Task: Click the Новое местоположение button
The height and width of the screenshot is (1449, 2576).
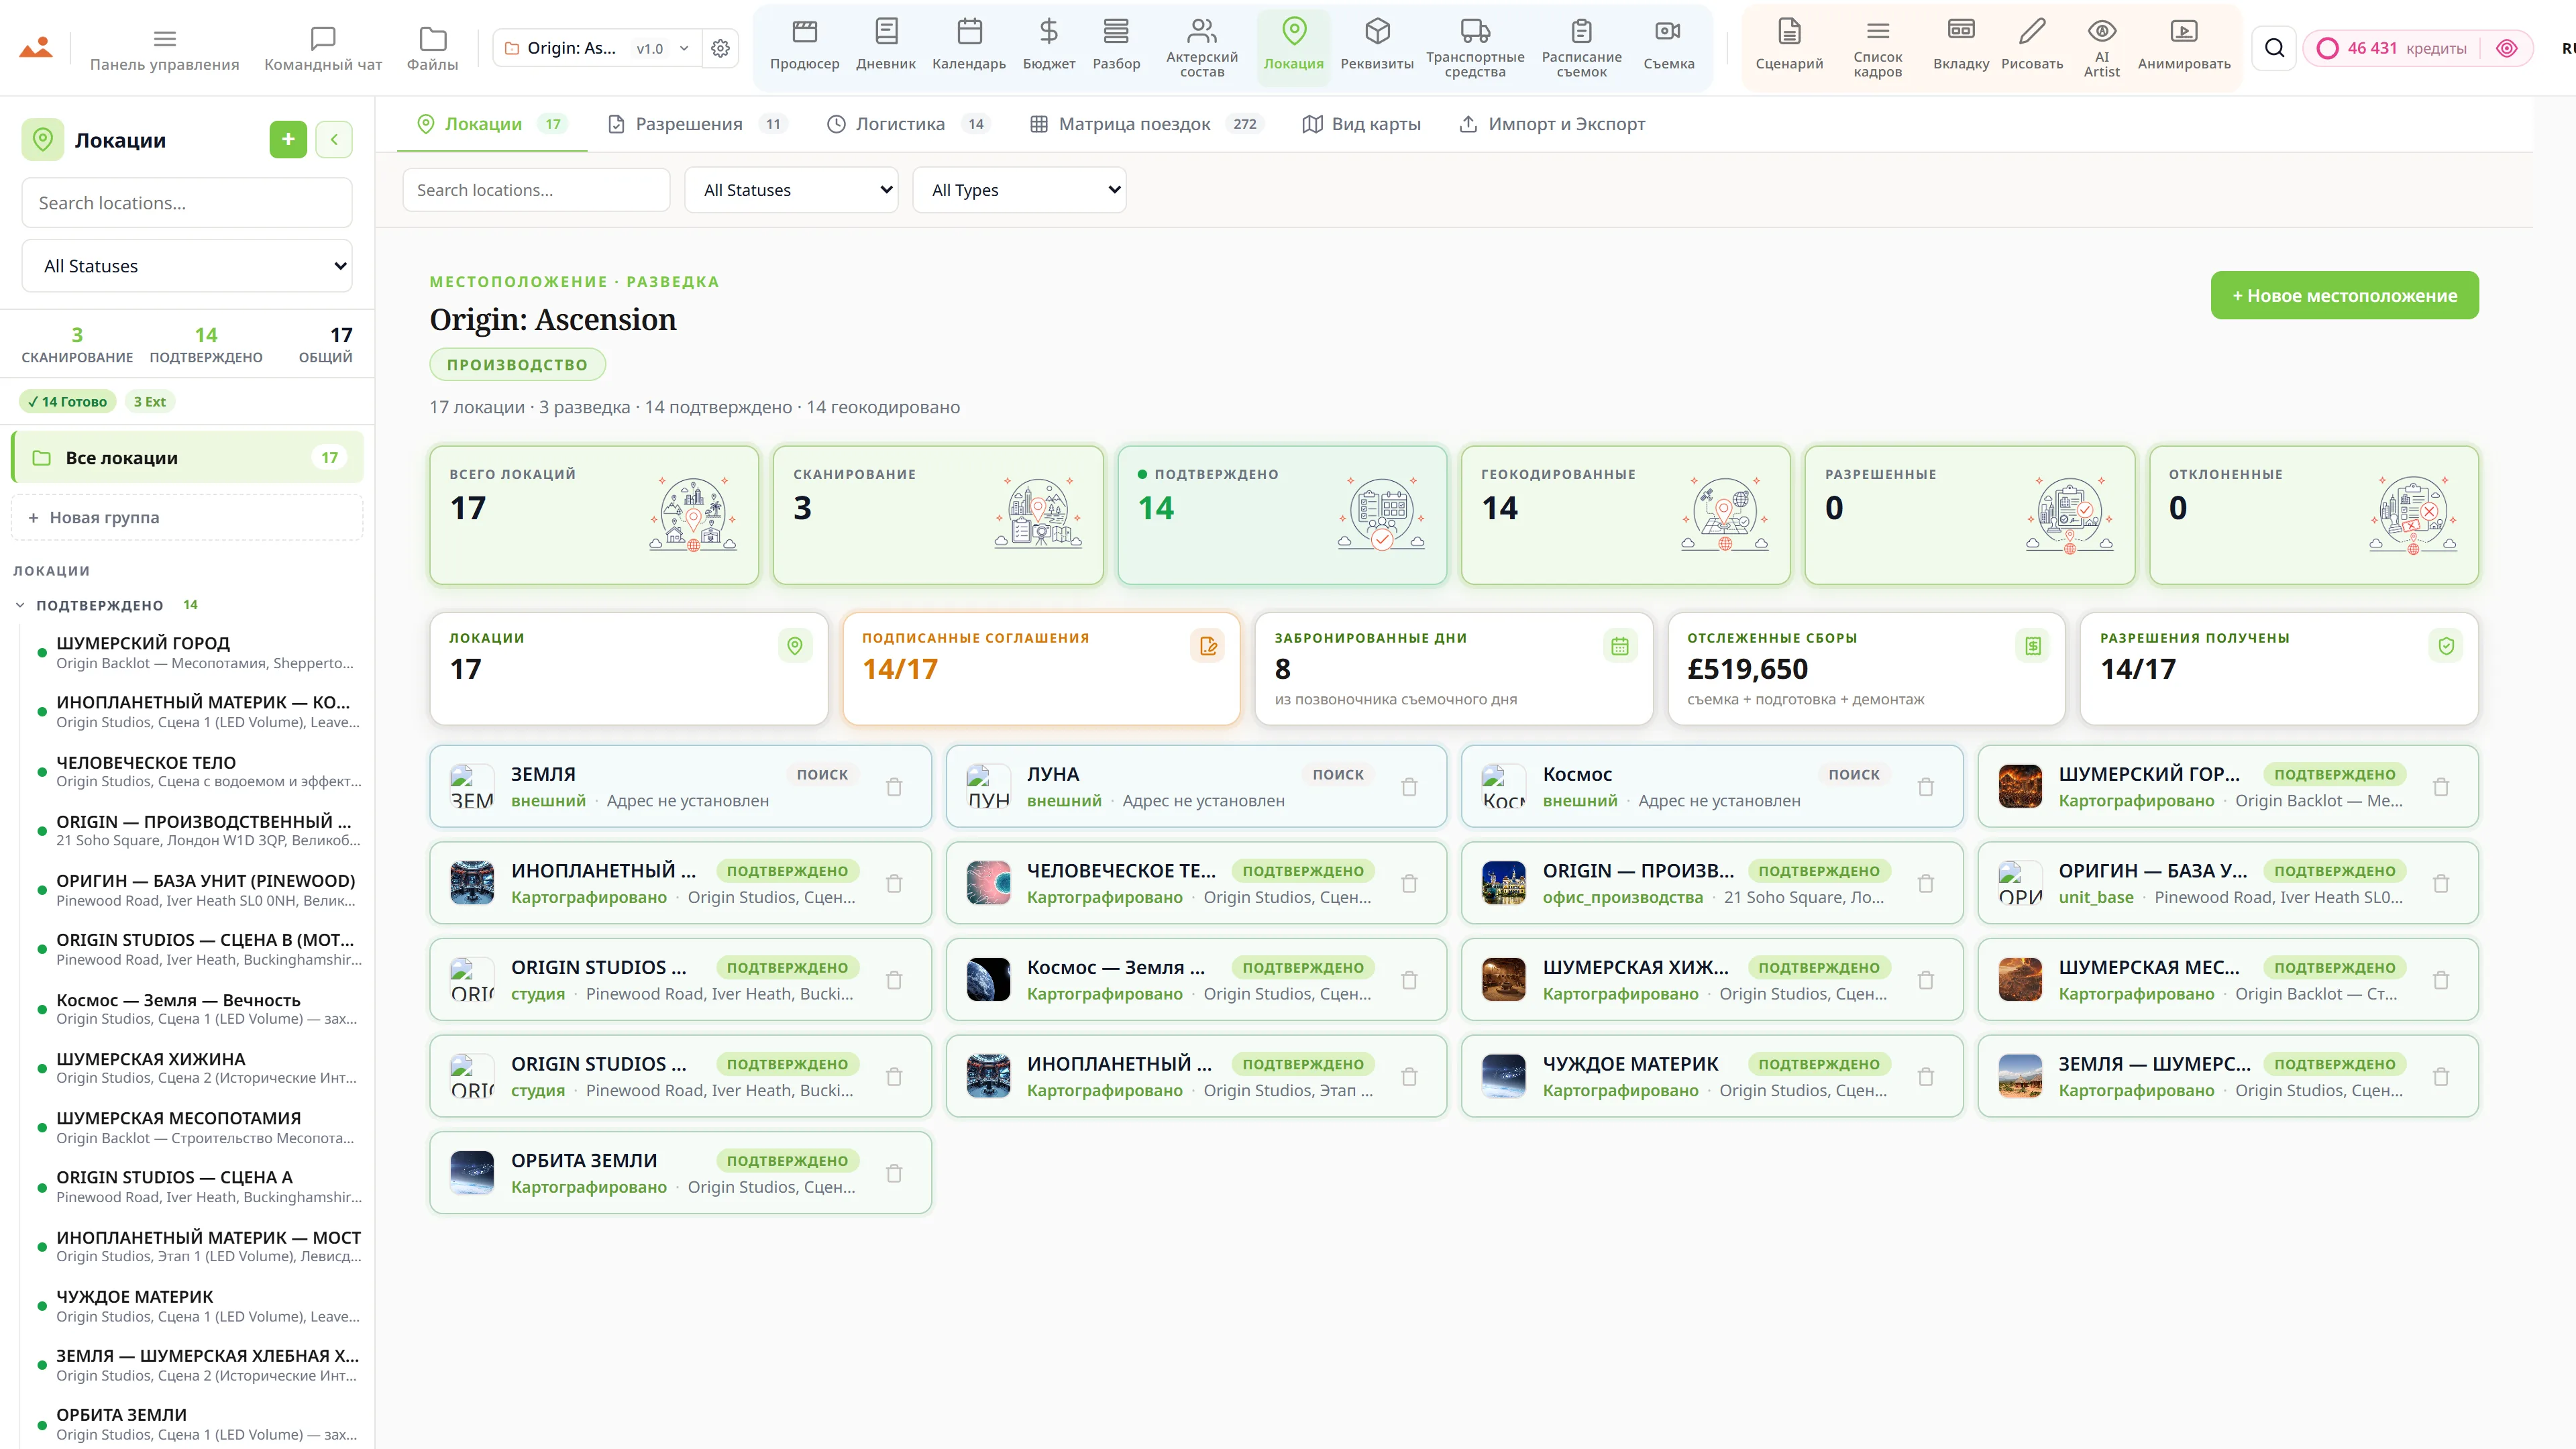Action: coord(2344,295)
